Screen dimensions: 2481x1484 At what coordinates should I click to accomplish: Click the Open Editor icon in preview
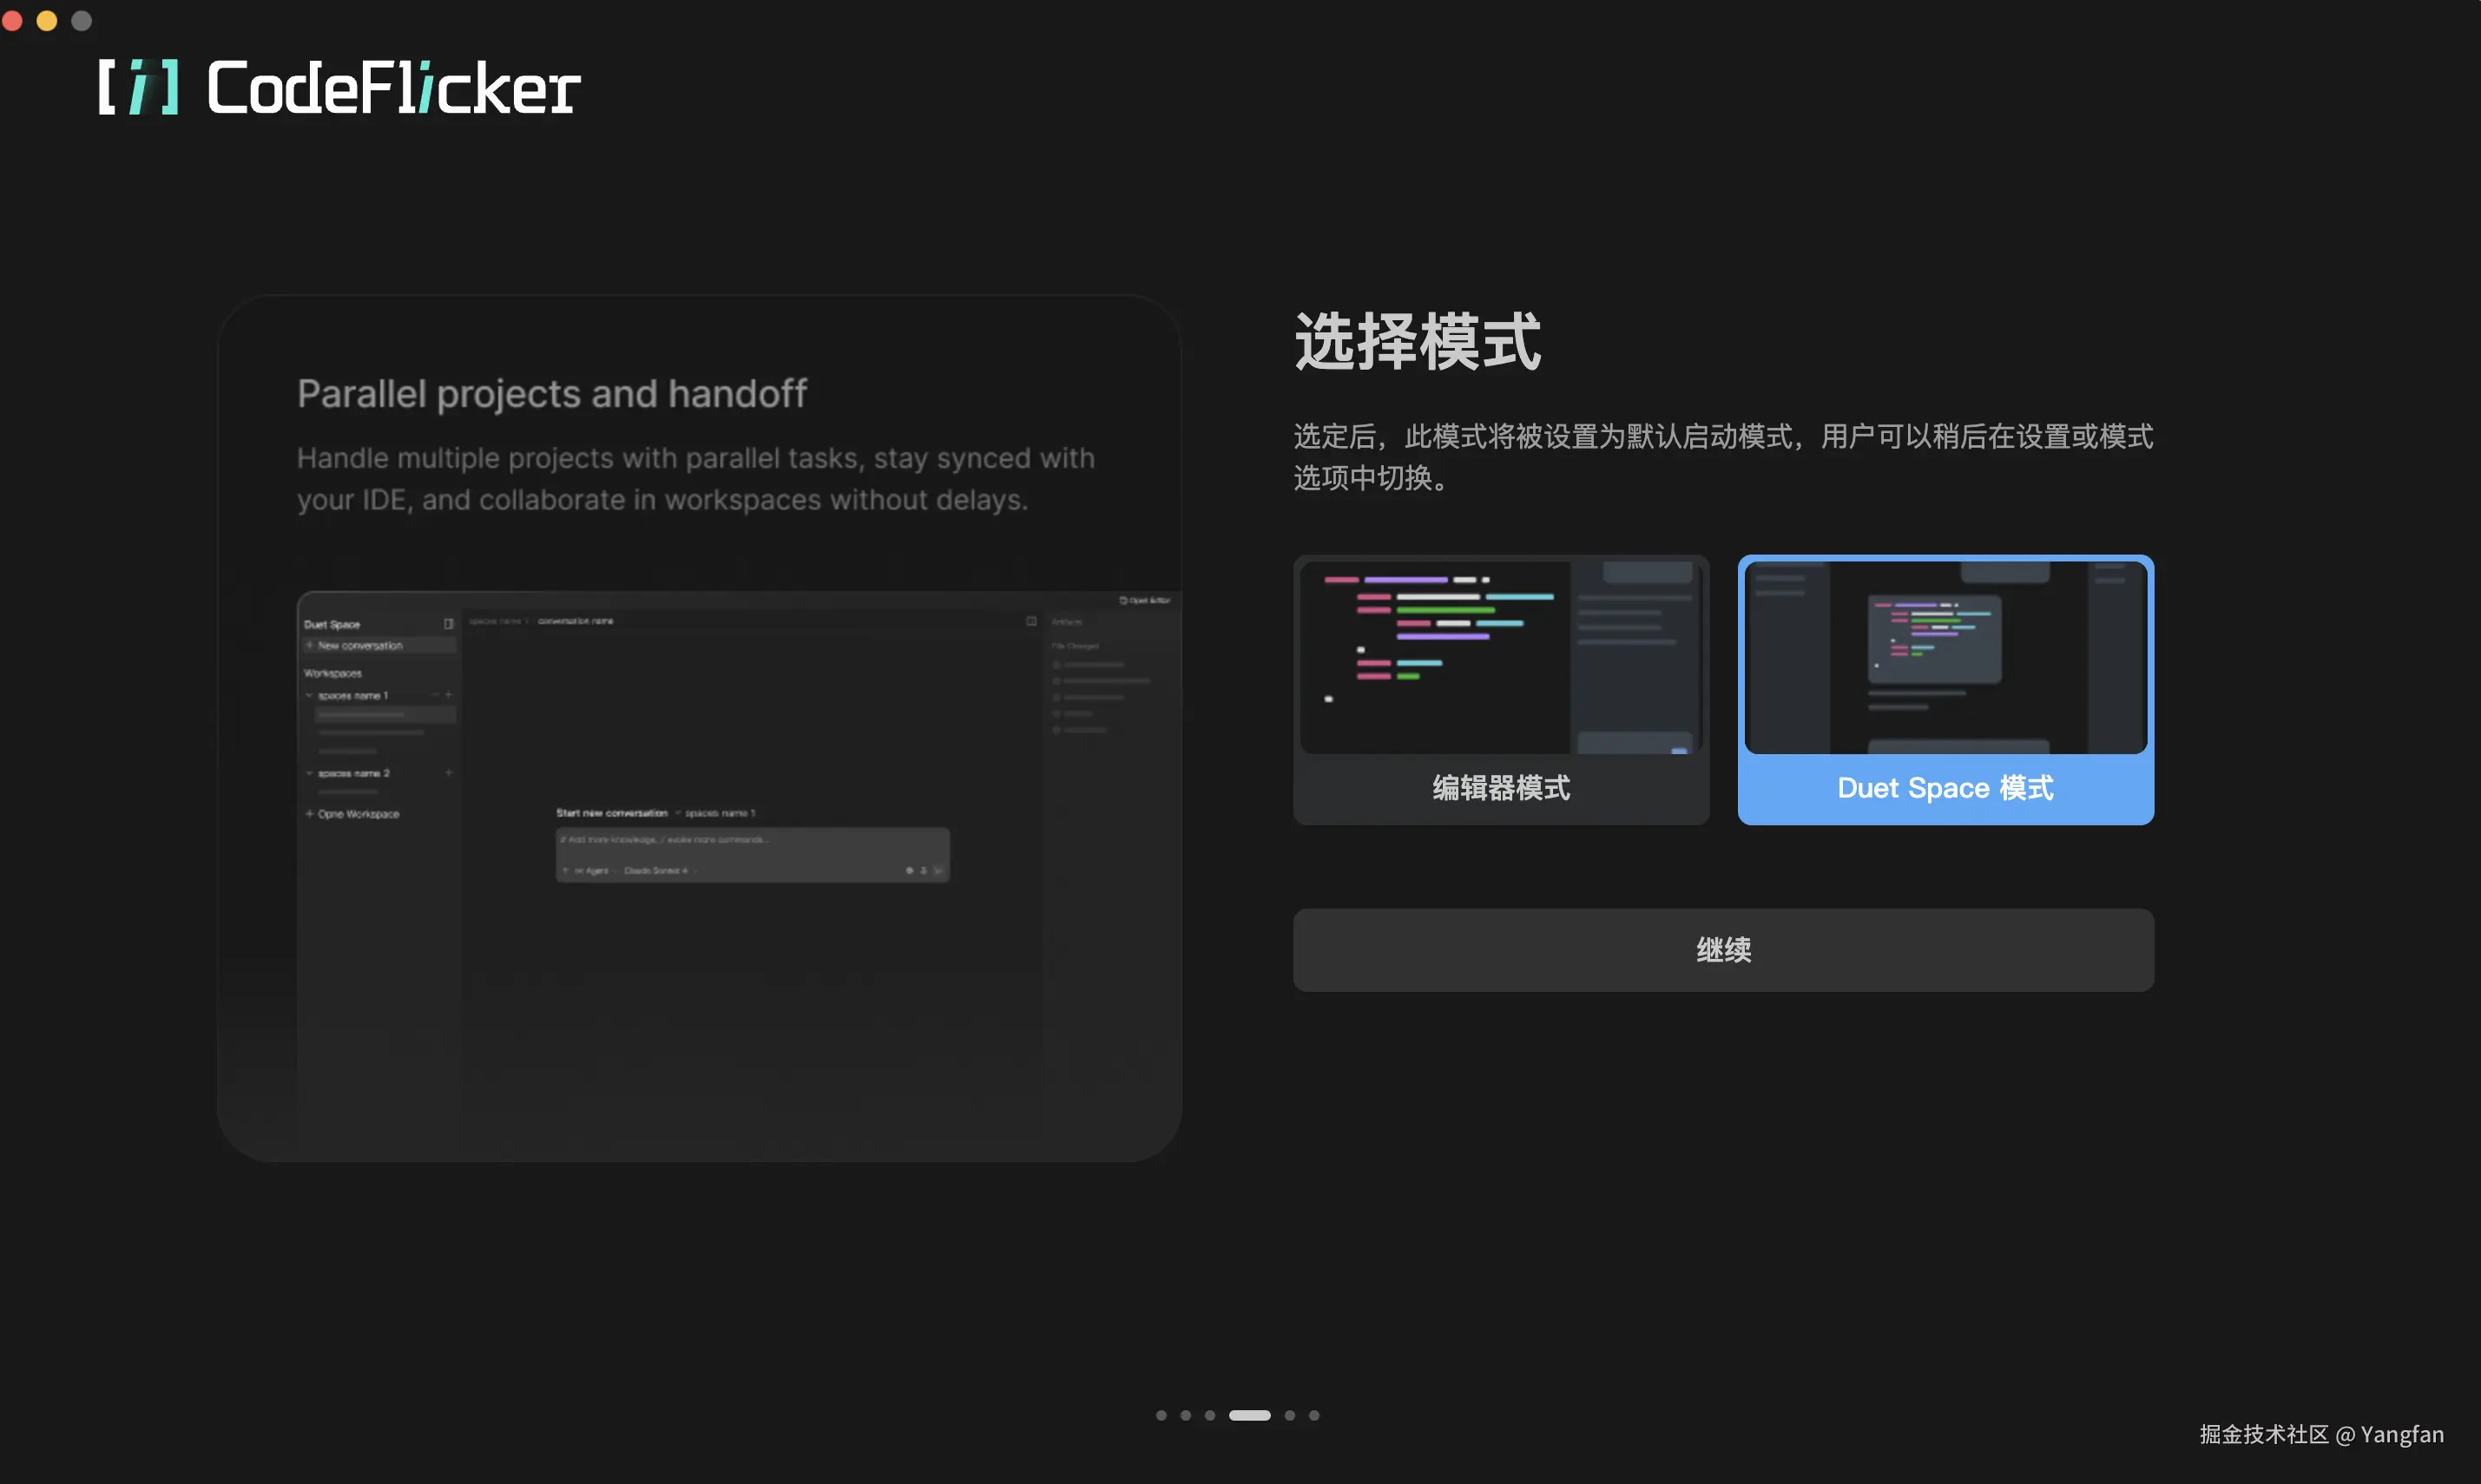(1124, 600)
